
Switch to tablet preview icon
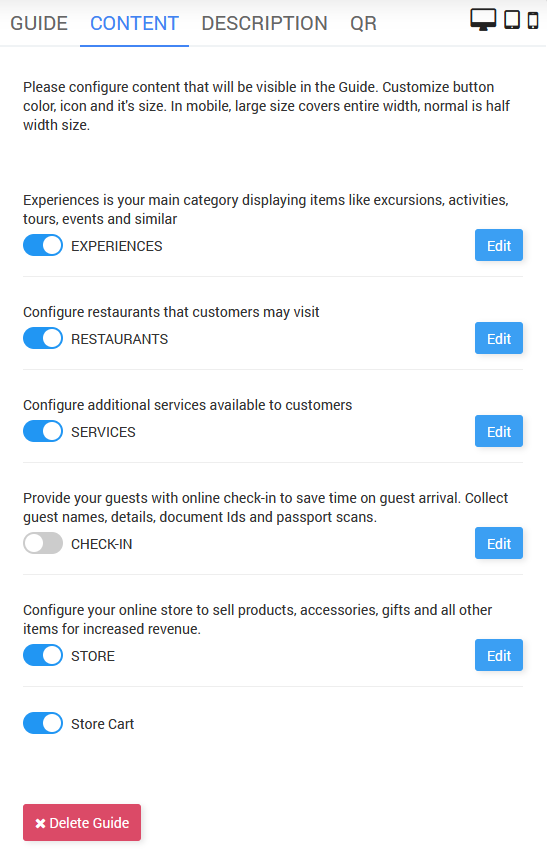pos(512,19)
